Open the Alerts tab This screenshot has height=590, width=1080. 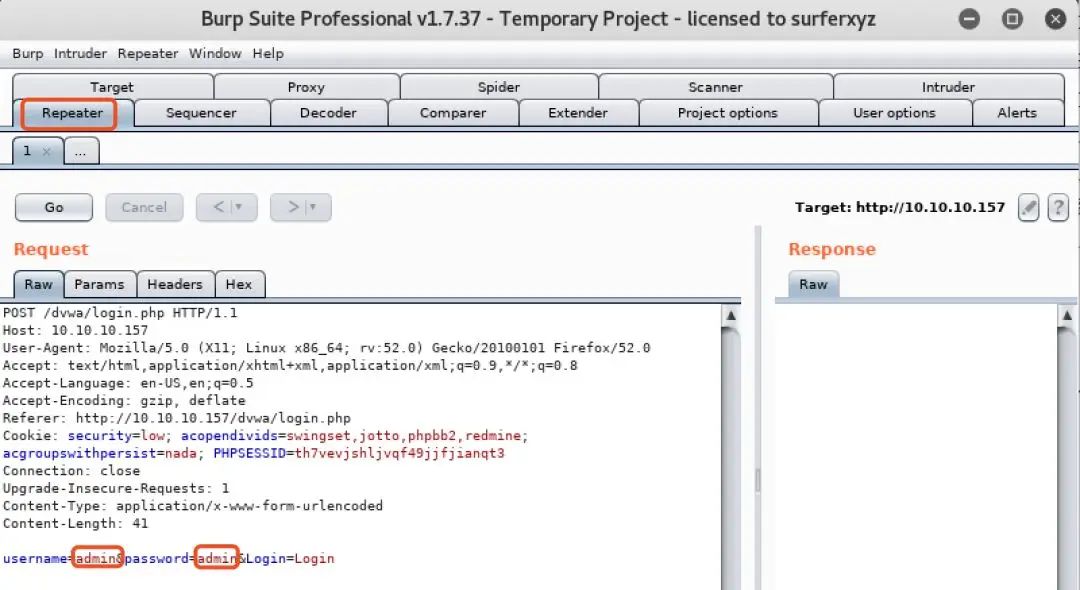click(1017, 113)
